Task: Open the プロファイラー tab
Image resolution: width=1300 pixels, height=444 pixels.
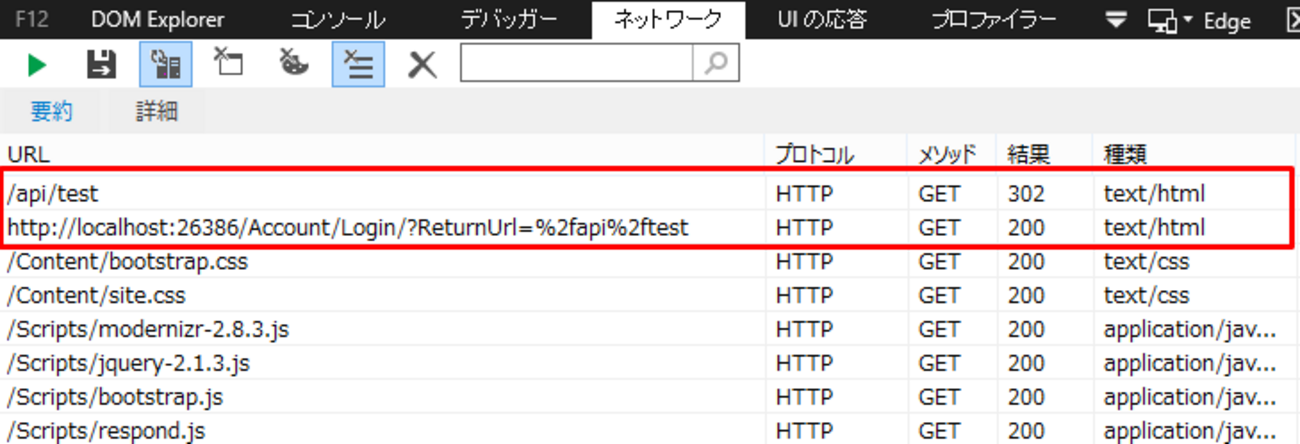Action: 993,20
